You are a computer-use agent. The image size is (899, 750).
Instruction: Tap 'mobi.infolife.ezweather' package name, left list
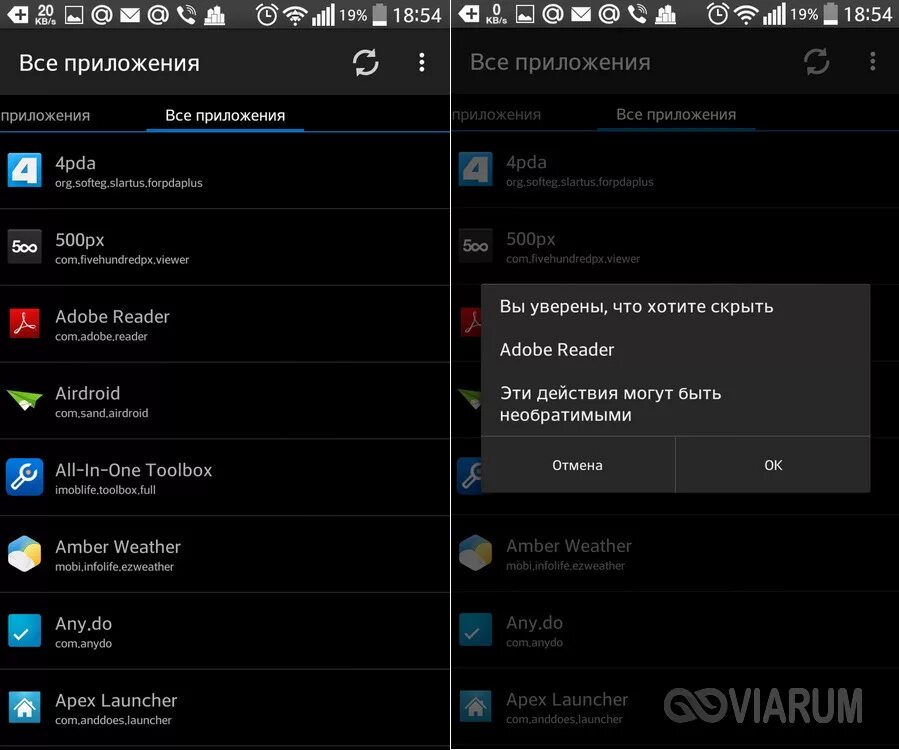(x=115, y=567)
